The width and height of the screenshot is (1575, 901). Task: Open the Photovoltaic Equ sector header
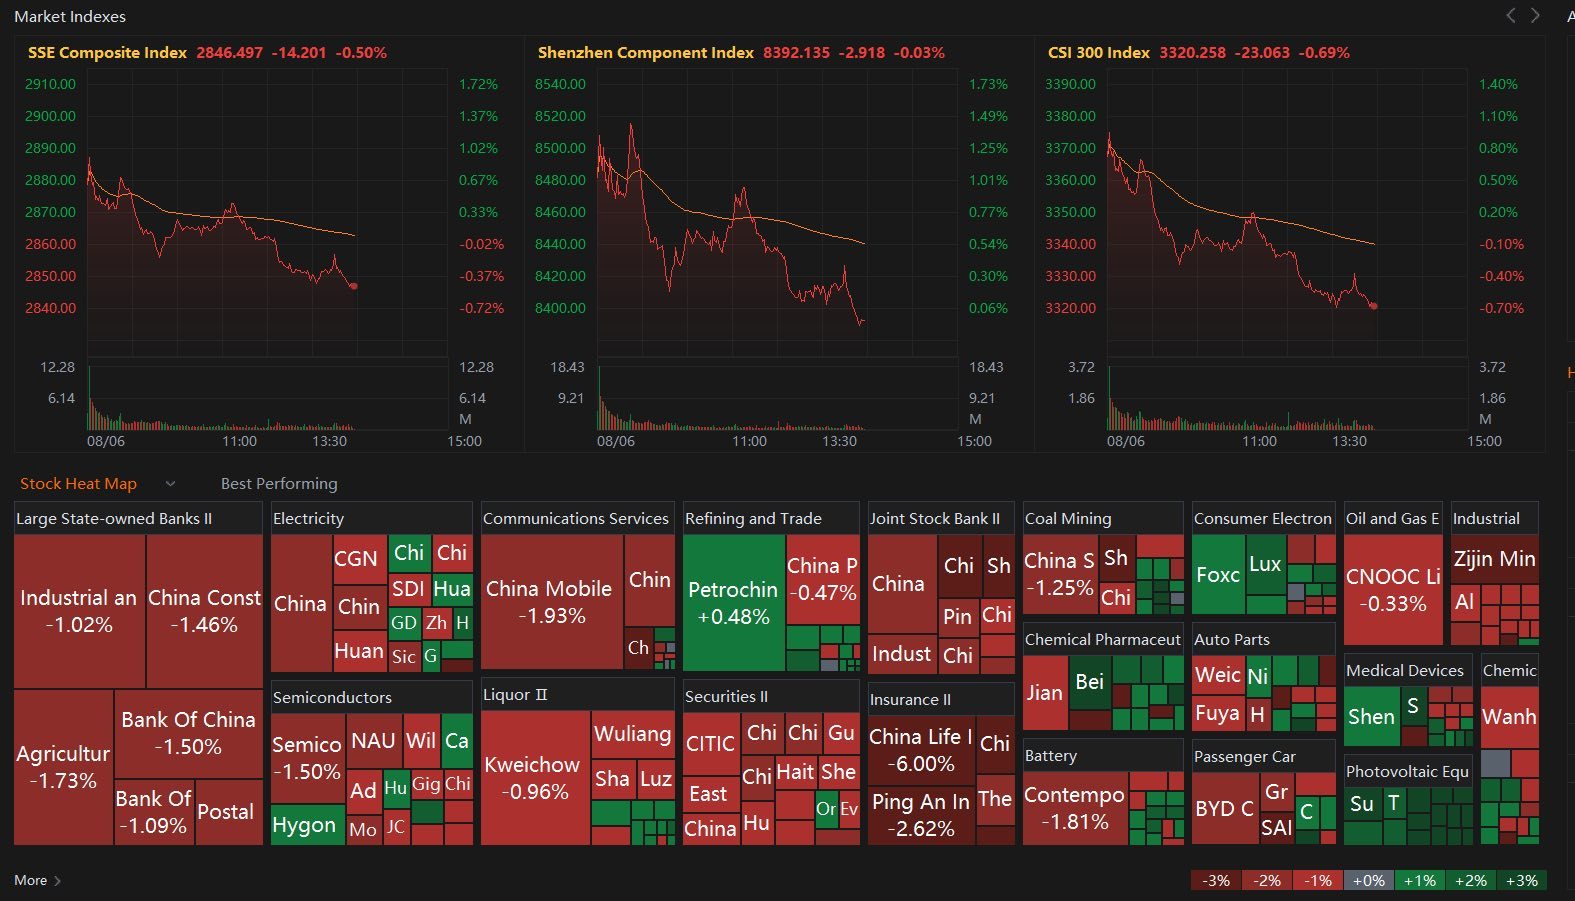tap(1408, 771)
